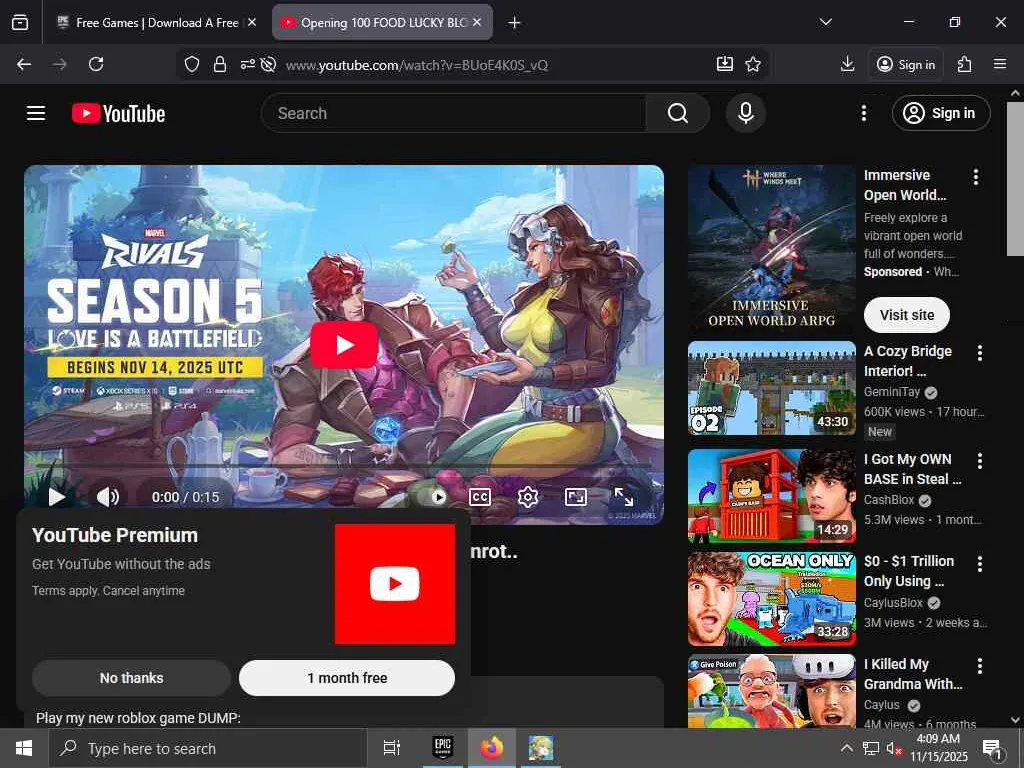This screenshot has width=1024, height=768.
Task: Open Ocean Only video thumbnail
Action: pyautogui.click(x=771, y=598)
